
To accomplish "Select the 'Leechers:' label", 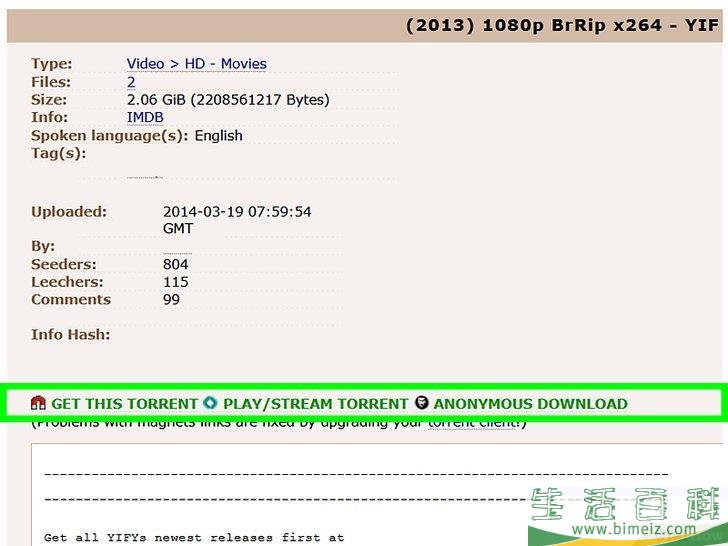I will point(67,282).
